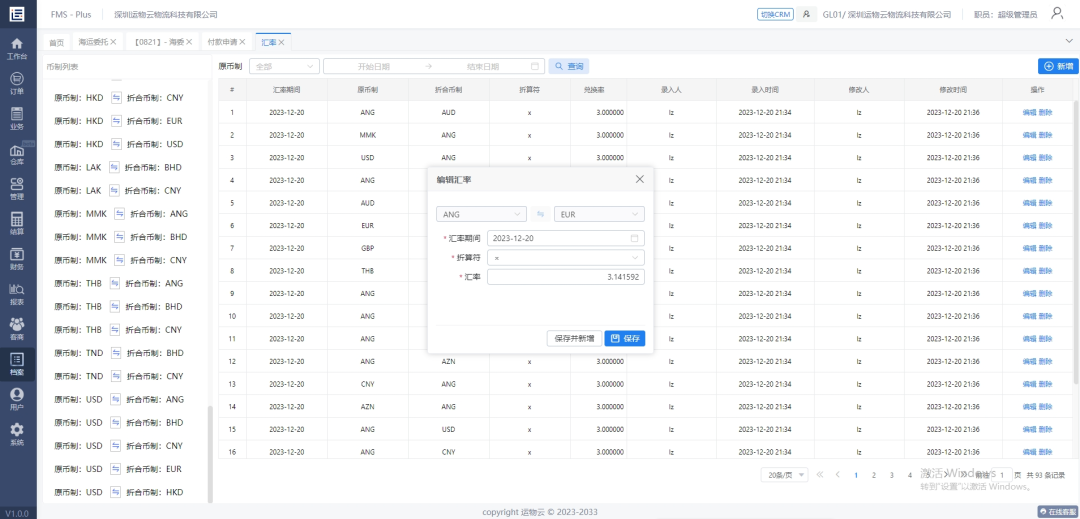Click the FMS logo icon at top-left
Viewport: 1080px width, 519px height.
(17, 14)
